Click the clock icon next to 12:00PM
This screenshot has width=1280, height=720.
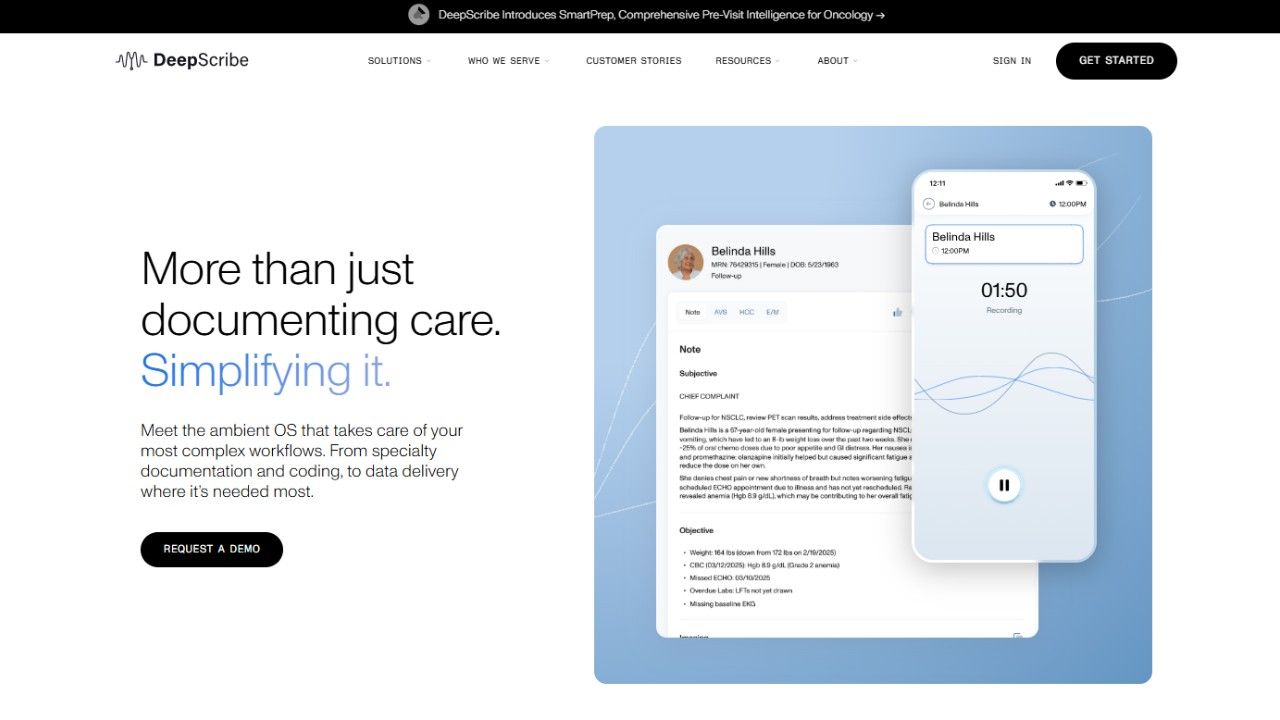[x=1053, y=204]
